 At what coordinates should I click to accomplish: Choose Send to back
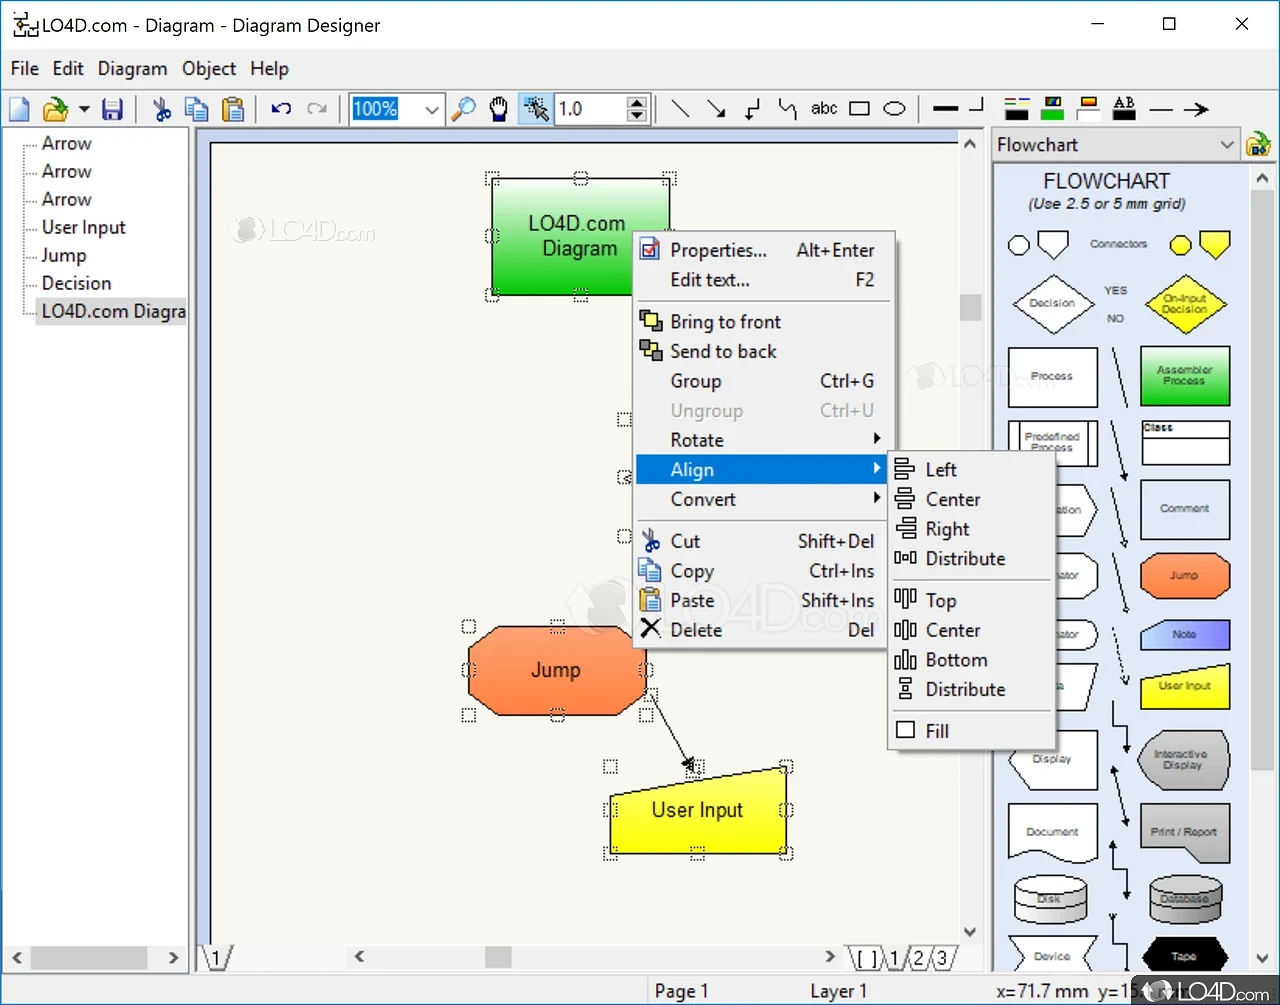(764, 351)
